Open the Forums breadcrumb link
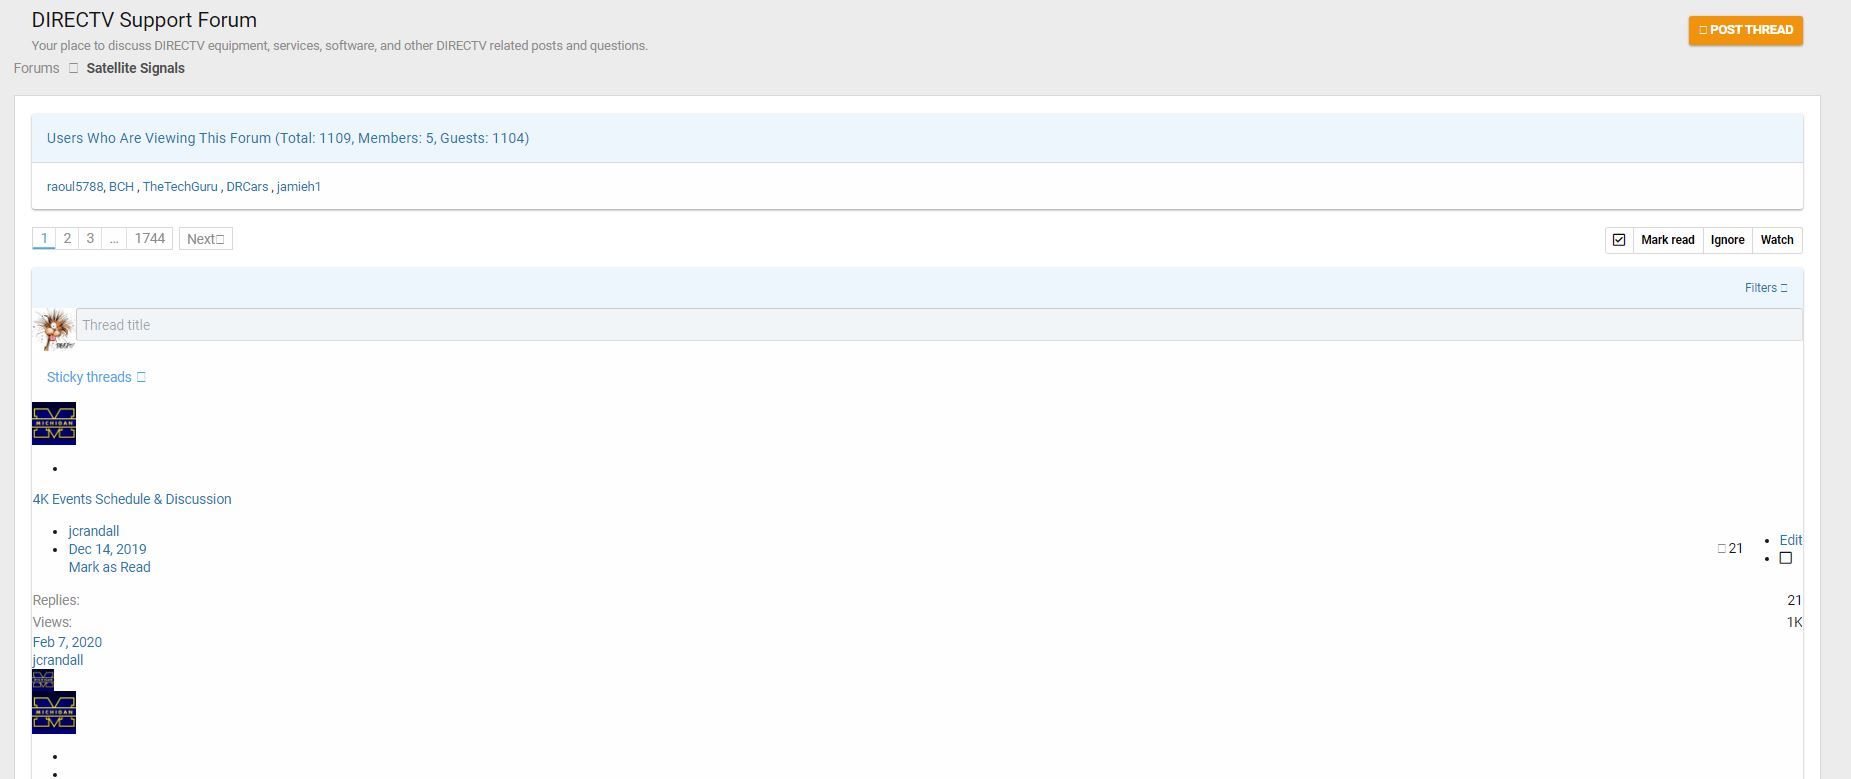 pos(36,68)
